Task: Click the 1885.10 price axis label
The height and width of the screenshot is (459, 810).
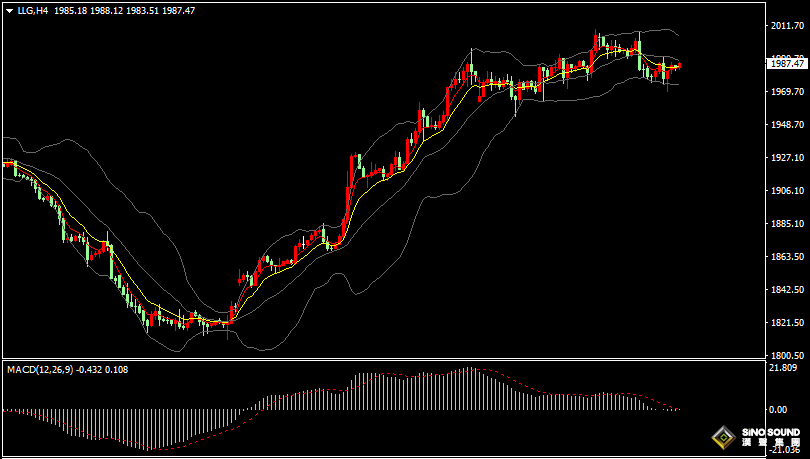Action: pyautogui.click(x=787, y=224)
